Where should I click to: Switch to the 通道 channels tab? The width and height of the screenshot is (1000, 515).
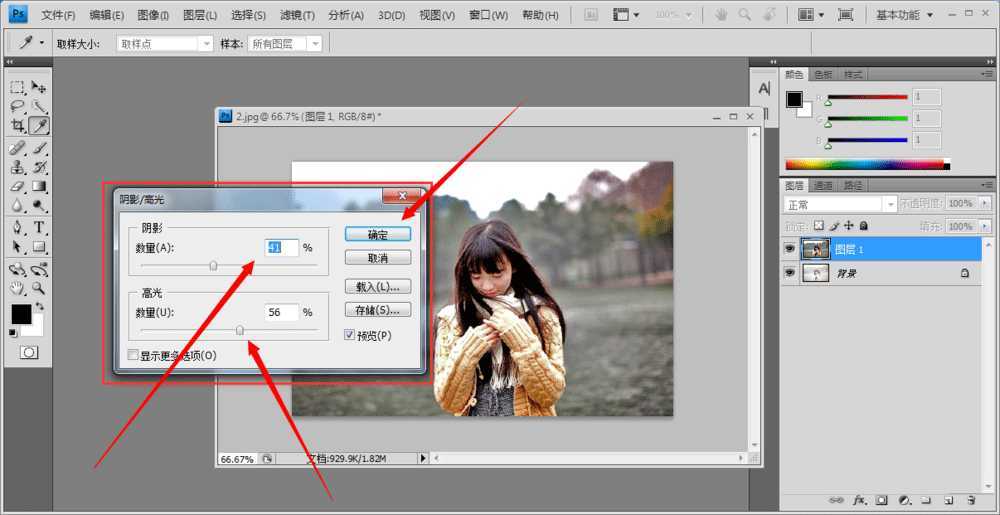[x=823, y=185]
